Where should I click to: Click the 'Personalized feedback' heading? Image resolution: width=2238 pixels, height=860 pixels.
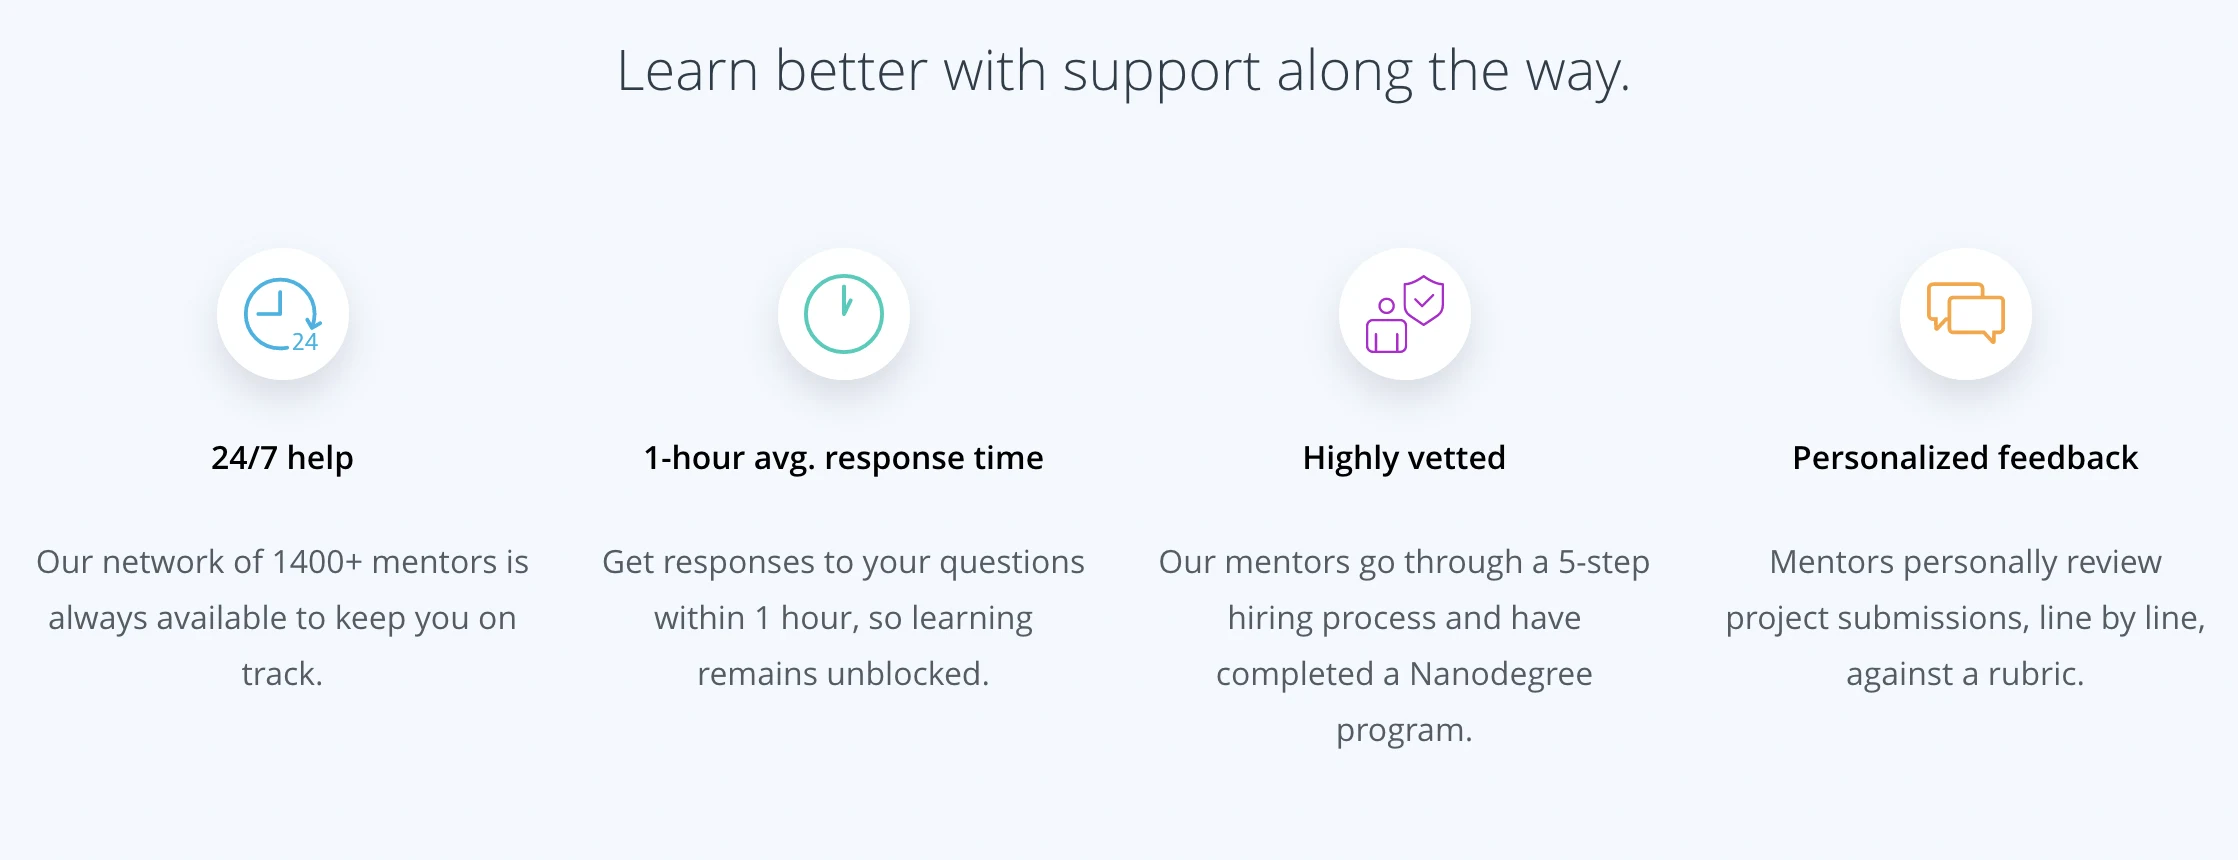pos(1965,458)
